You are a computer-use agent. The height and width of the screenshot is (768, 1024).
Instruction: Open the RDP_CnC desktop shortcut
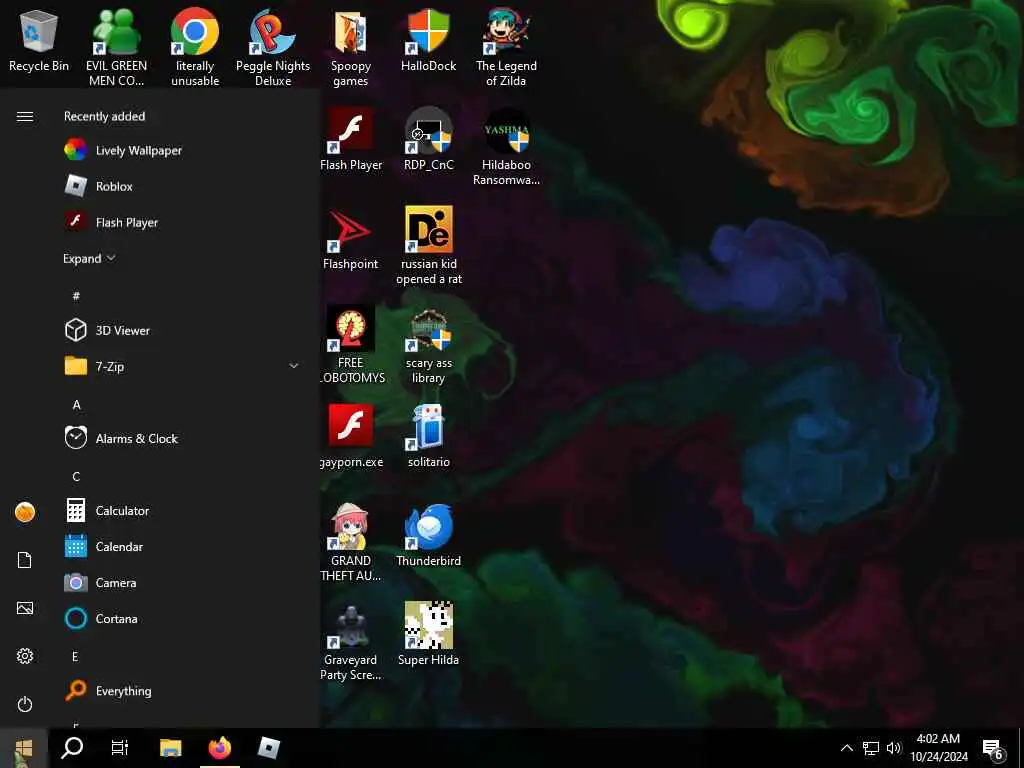(x=428, y=139)
